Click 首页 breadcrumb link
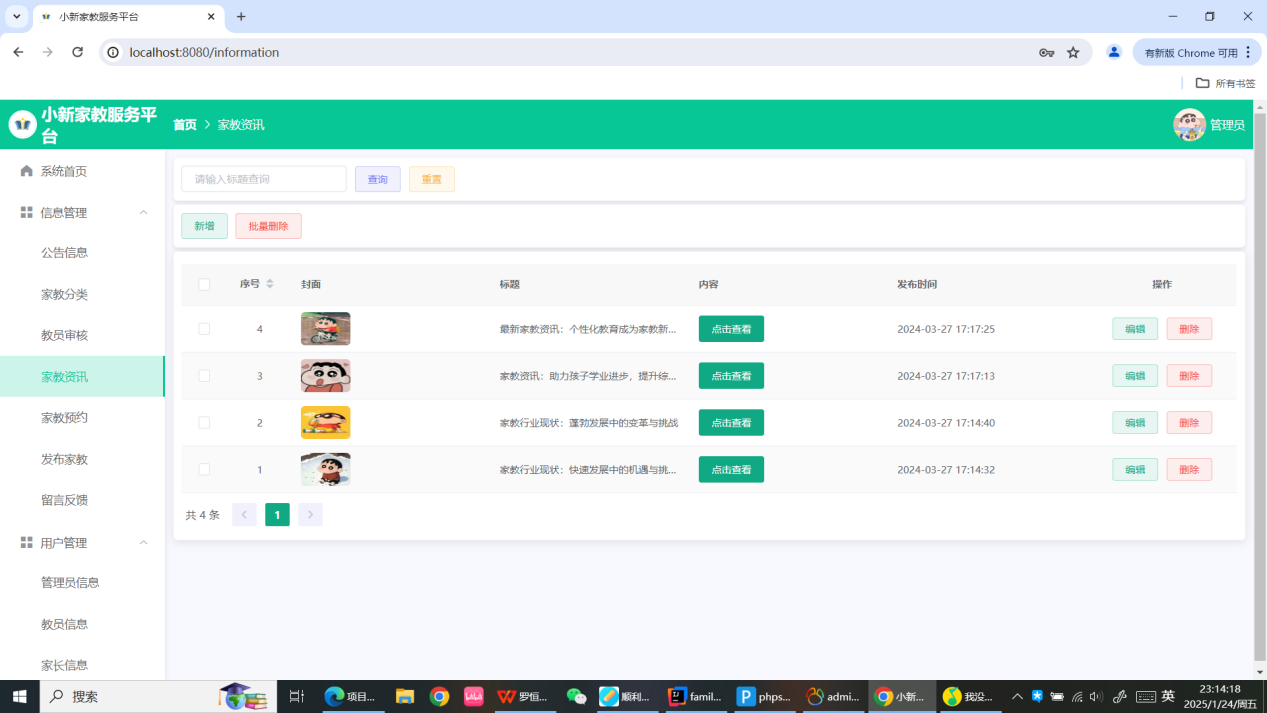Image resolution: width=1267 pixels, height=713 pixels. [185, 125]
